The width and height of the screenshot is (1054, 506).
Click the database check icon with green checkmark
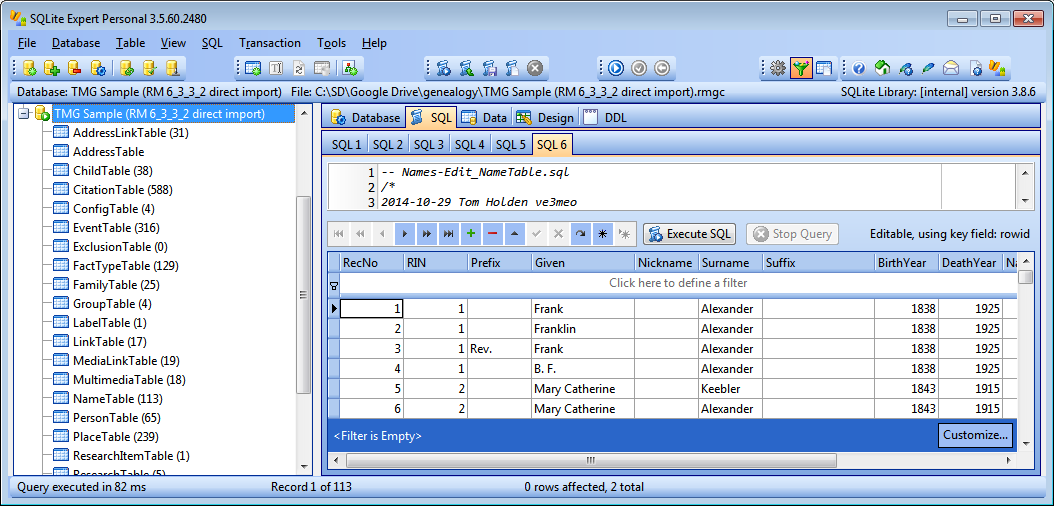(150, 68)
